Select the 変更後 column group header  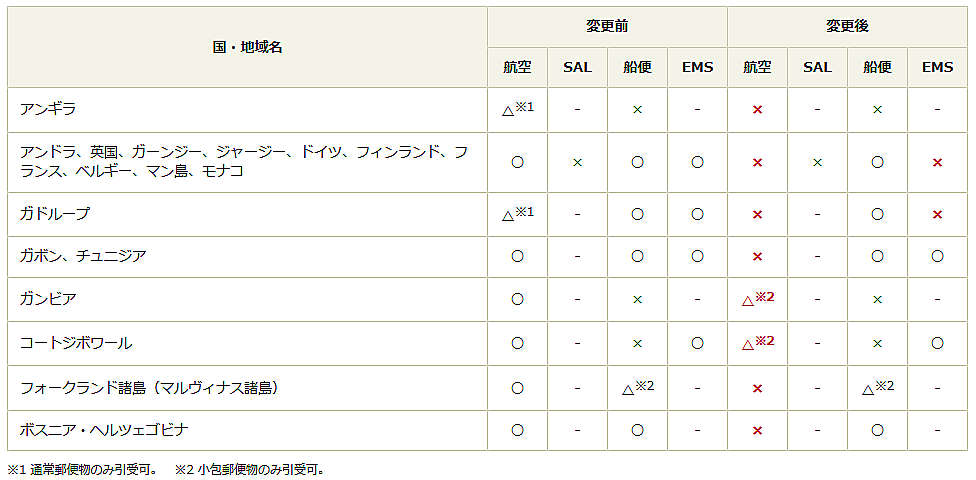coord(847,26)
